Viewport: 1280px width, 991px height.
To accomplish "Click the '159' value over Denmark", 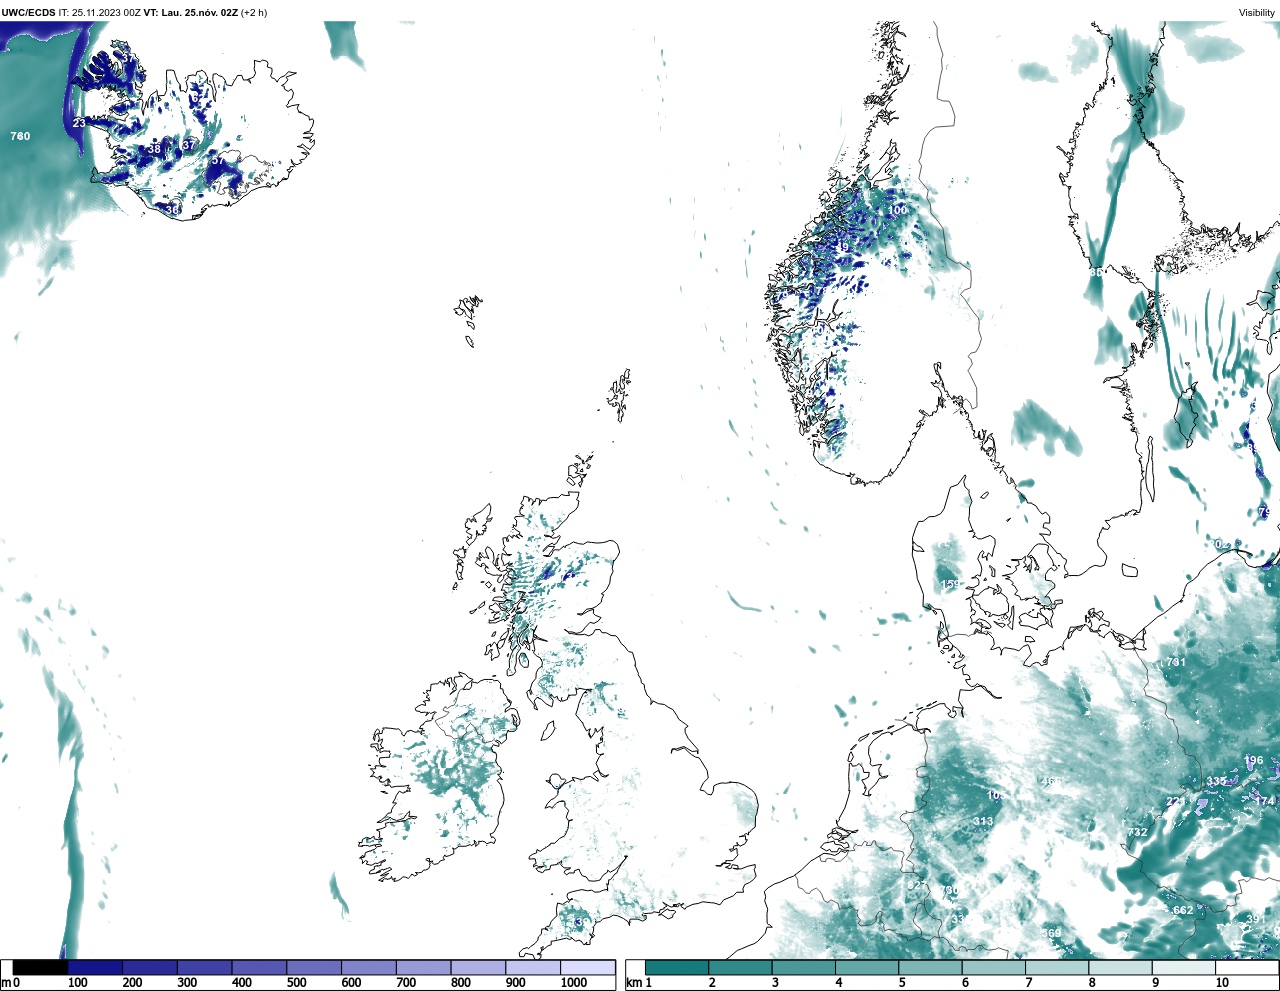I will point(950,584).
